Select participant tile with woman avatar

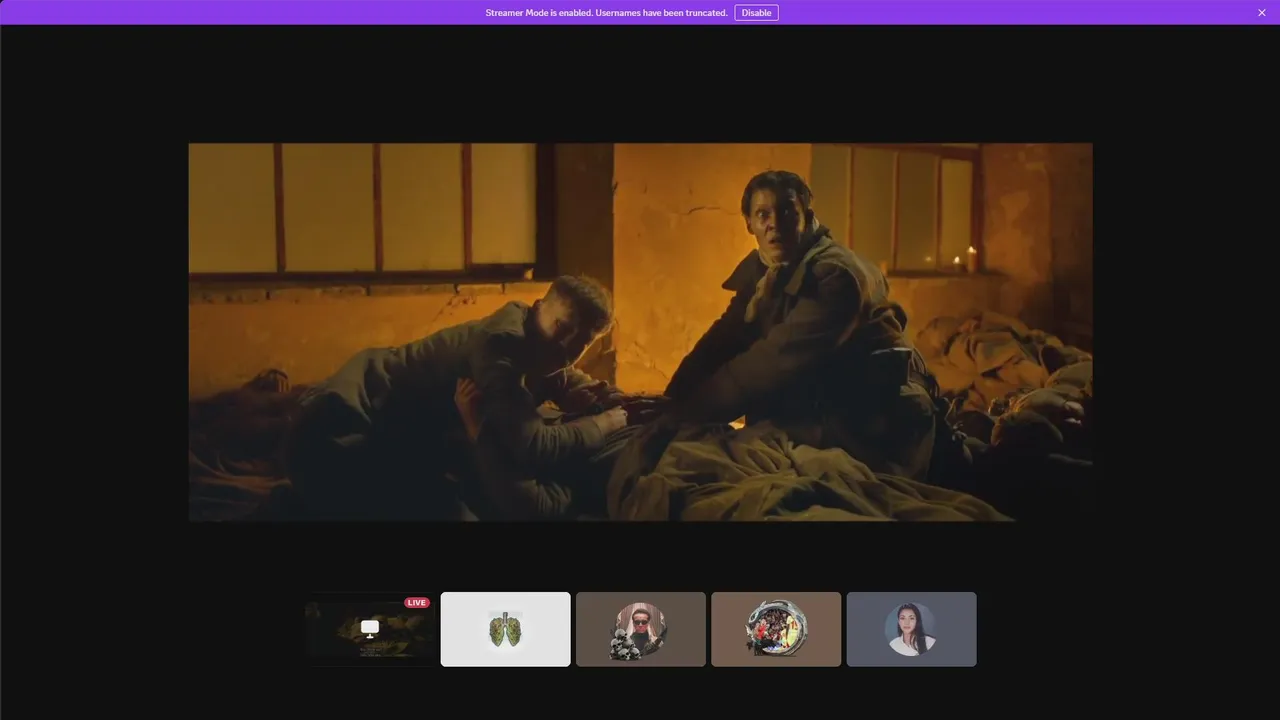click(912, 629)
